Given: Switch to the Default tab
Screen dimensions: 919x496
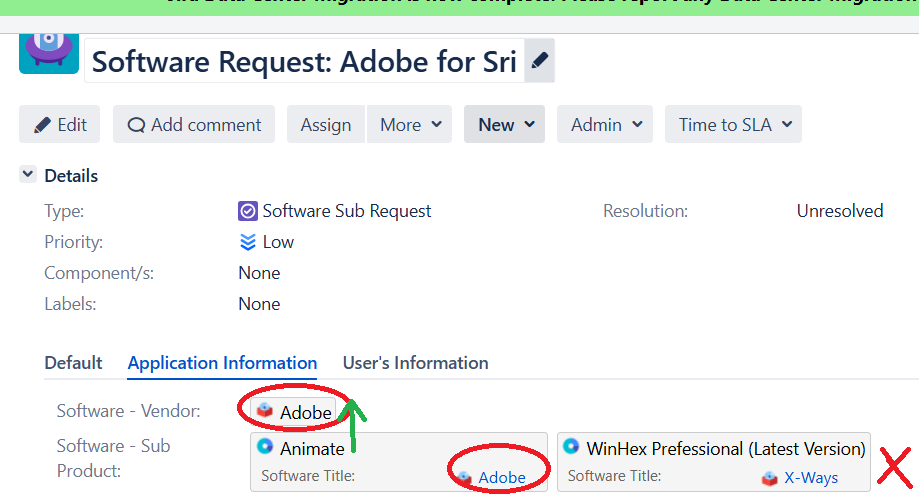Looking at the screenshot, I should coord(73,363).
